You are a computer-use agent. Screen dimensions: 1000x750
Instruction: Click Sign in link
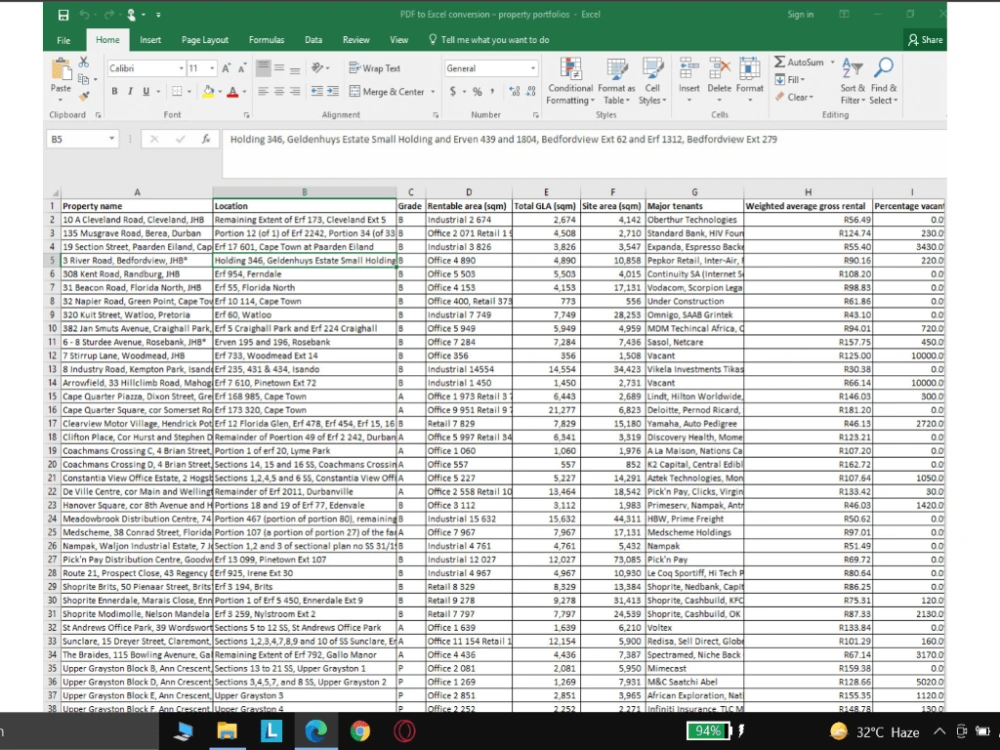click(x=800, y=14)
